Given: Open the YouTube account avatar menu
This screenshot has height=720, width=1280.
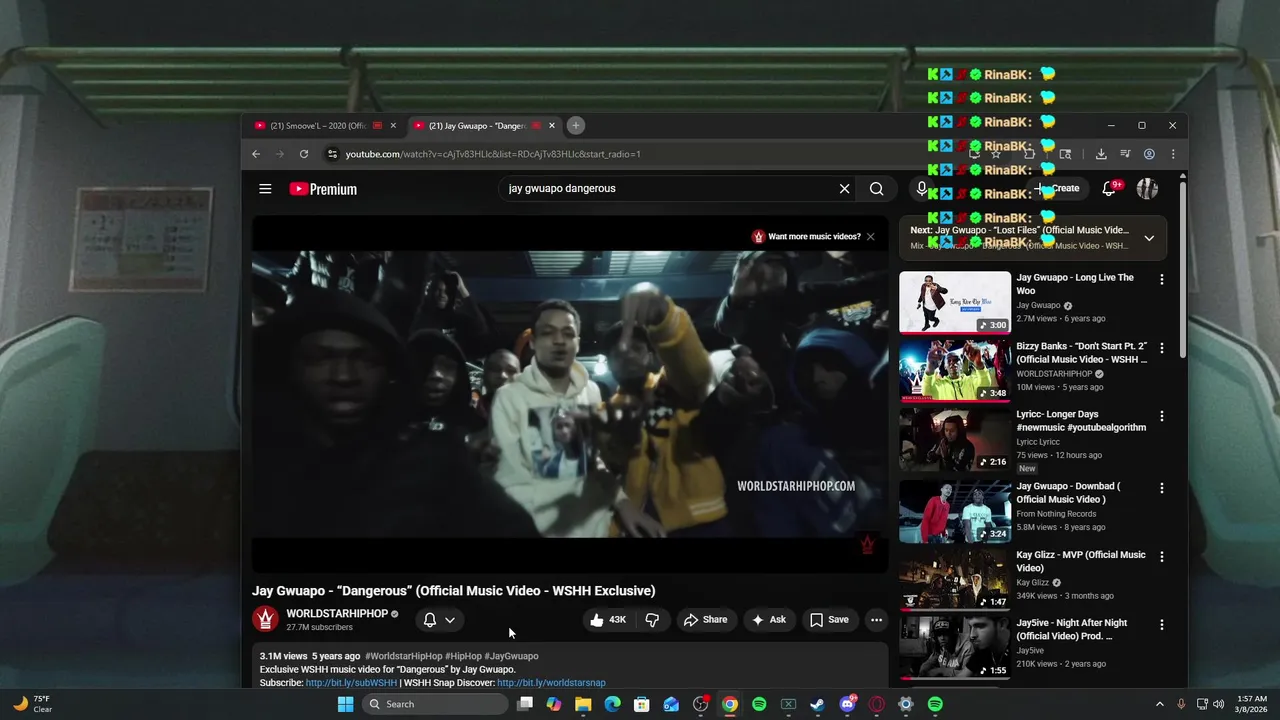Looking at the screenshot, I should (1147, 188).
